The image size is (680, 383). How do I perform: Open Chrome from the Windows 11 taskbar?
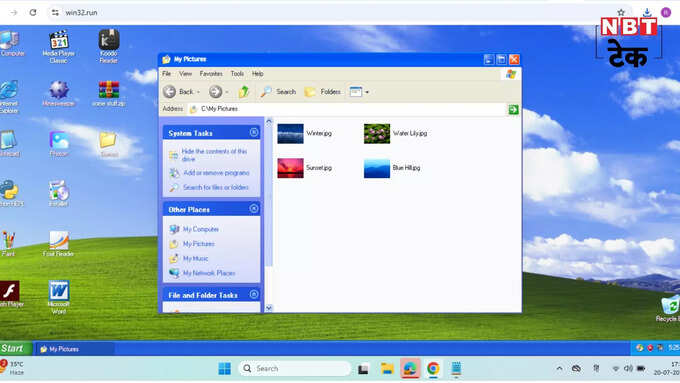coord(433,369)
